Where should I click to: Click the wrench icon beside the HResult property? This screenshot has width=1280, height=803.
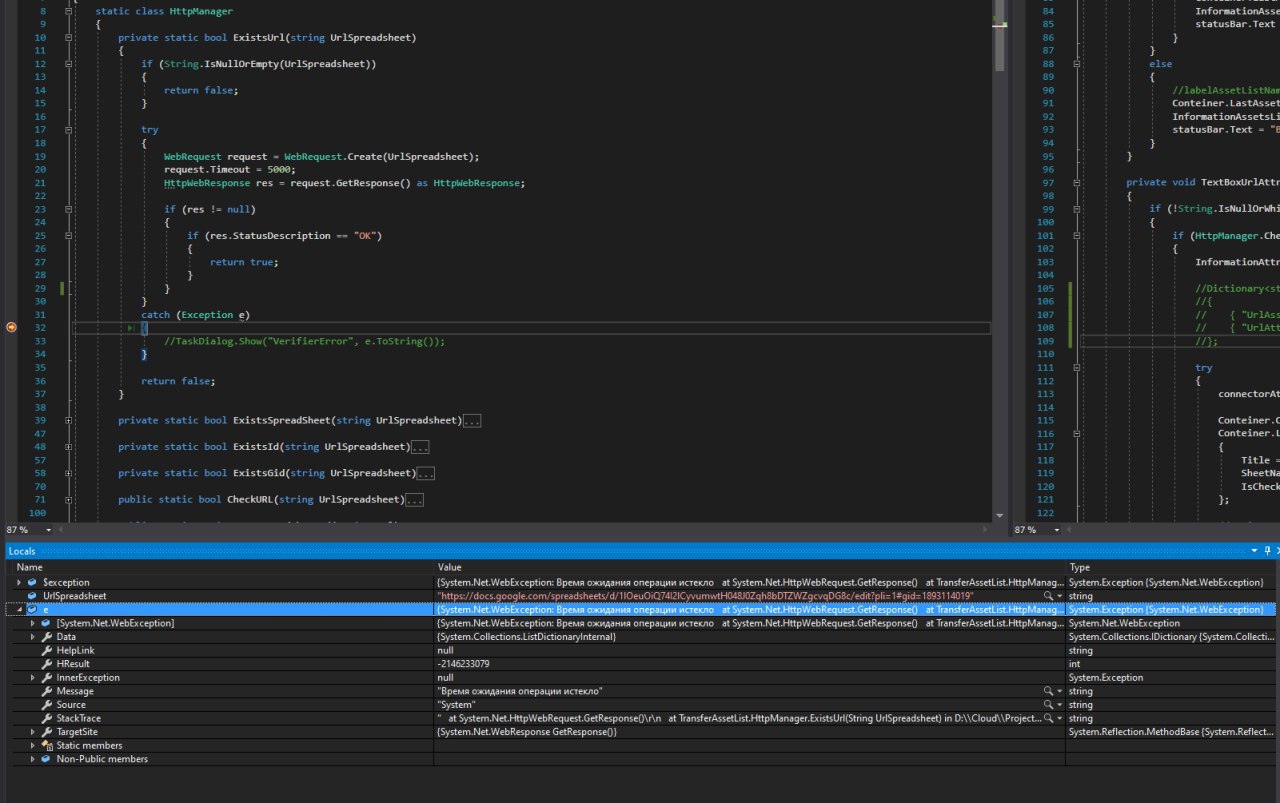pyautogui.click(x=47, y=664)
